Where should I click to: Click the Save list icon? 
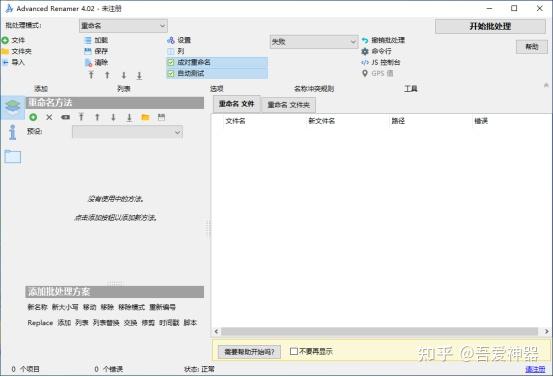pyautogui.click(x=88, y=51)
